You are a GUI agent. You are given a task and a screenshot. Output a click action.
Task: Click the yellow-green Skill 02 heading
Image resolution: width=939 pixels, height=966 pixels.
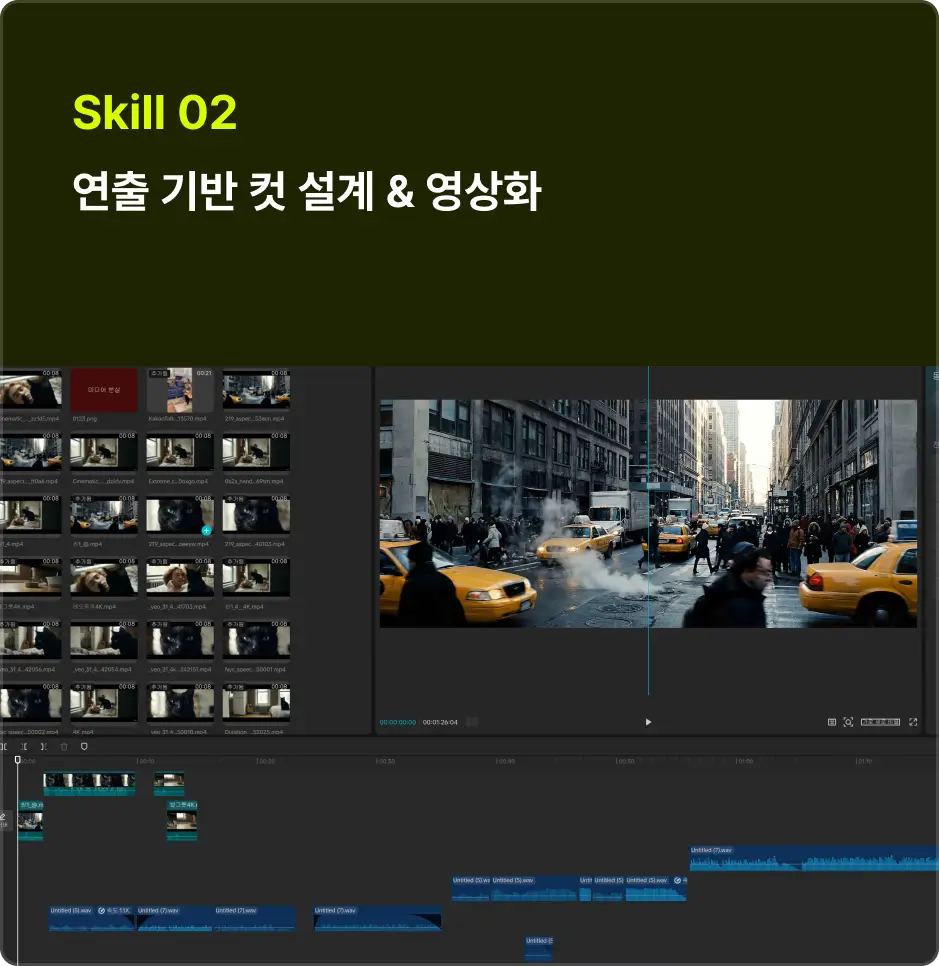[x=155, y=112]
